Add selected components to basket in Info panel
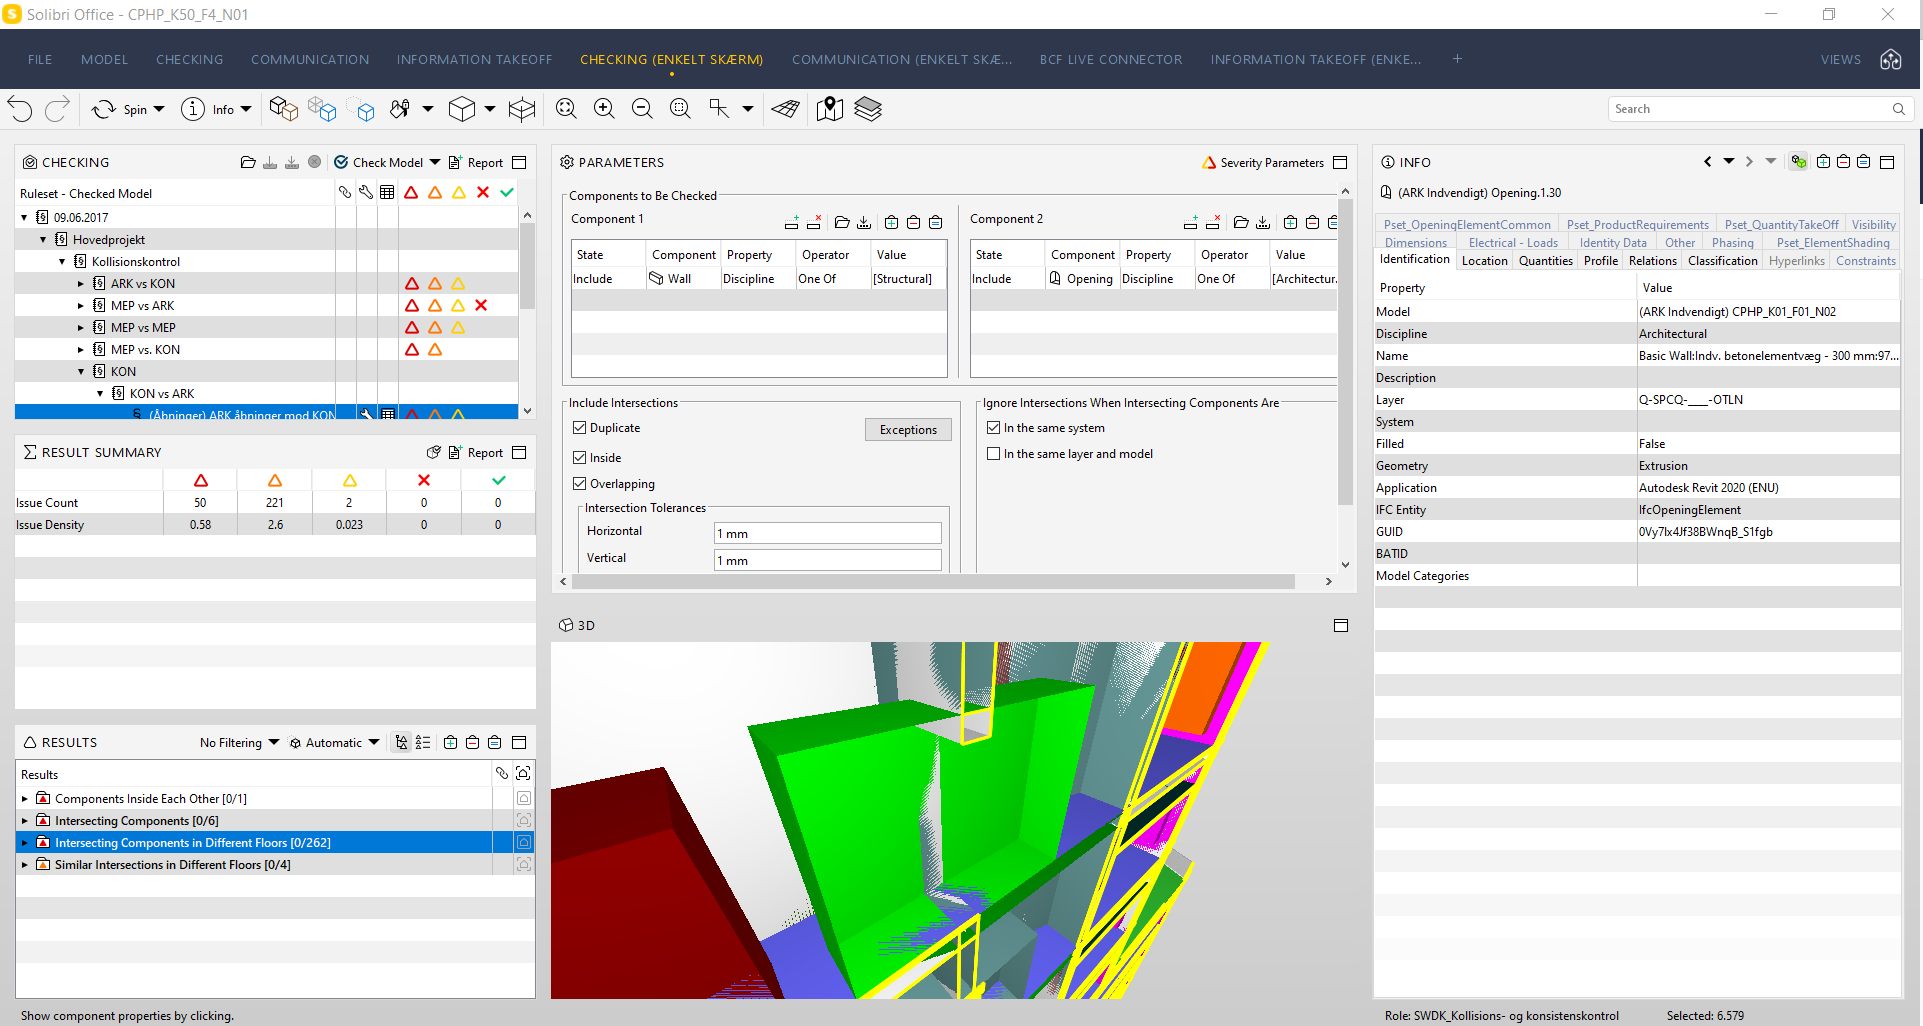 1823,162
